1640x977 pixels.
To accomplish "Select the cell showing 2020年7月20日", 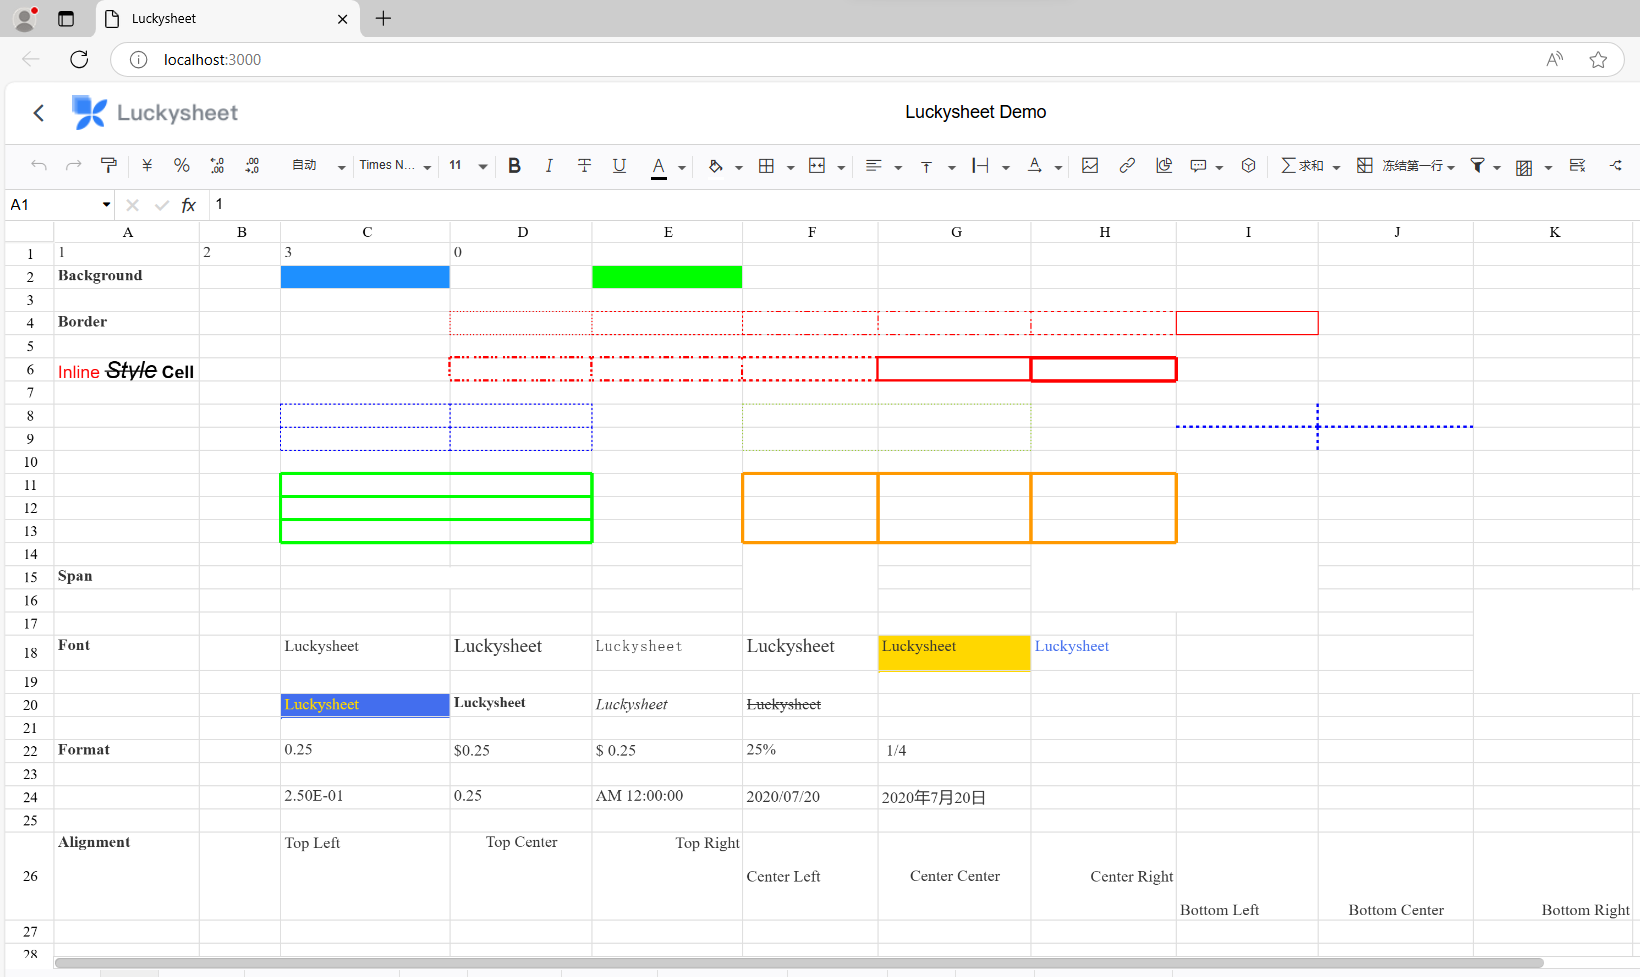I will pyautogui.click(x=955, y=797).
